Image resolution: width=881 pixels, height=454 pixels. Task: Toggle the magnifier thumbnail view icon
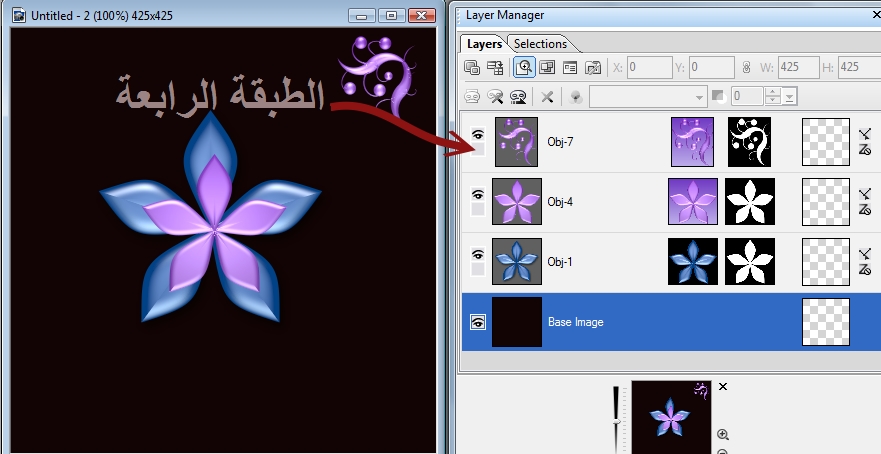523,68
